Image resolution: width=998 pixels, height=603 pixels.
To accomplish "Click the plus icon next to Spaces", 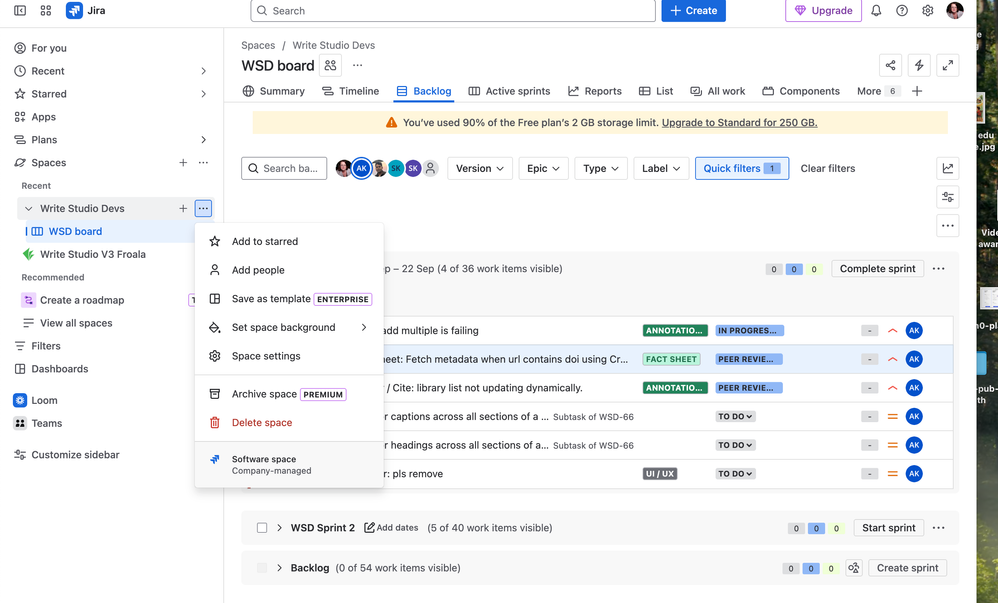I will (183, 162).
